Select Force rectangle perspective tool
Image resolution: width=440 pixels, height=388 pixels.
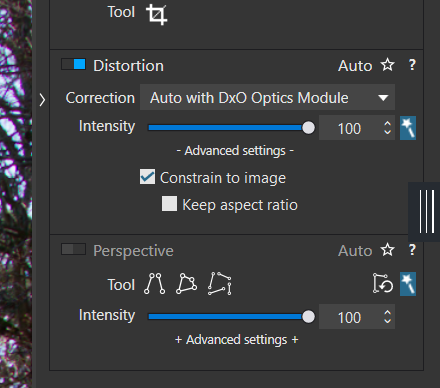tap(186, 284)
